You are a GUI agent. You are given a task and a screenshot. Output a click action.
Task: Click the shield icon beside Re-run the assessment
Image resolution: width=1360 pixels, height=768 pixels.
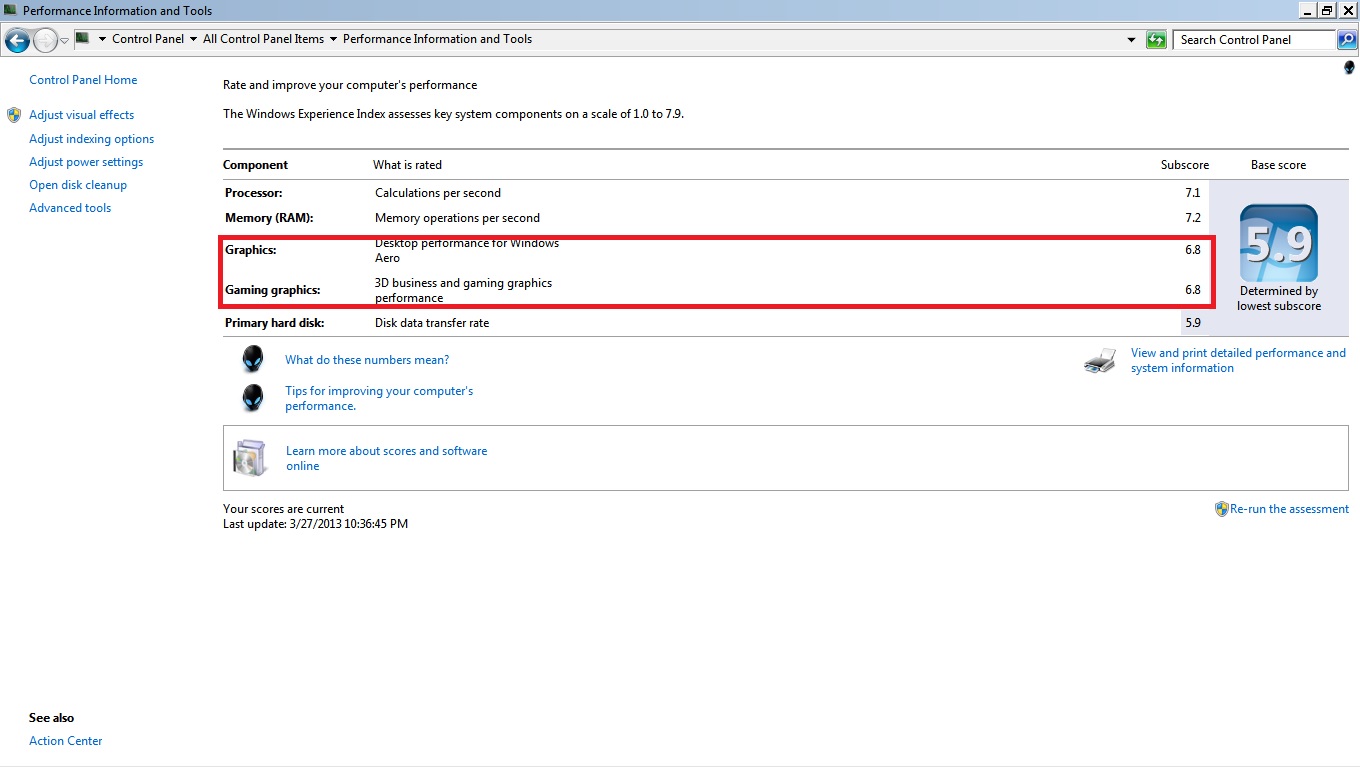tap(1221, 509)
